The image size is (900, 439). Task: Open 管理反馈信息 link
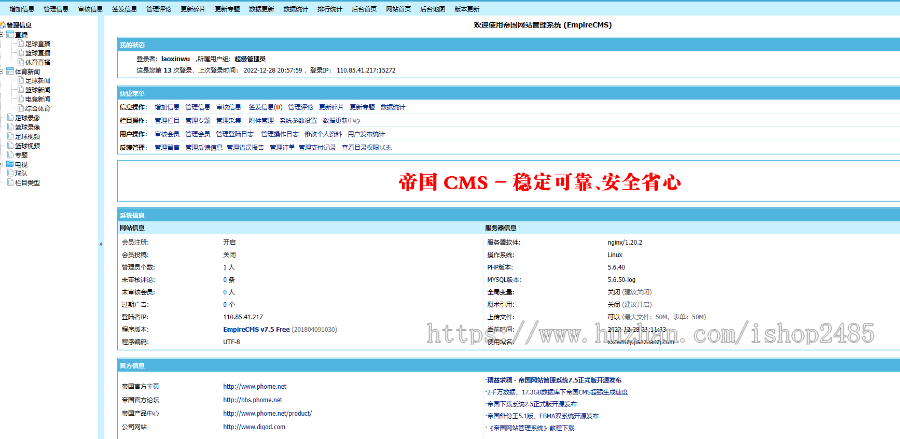tap(203, 147)
